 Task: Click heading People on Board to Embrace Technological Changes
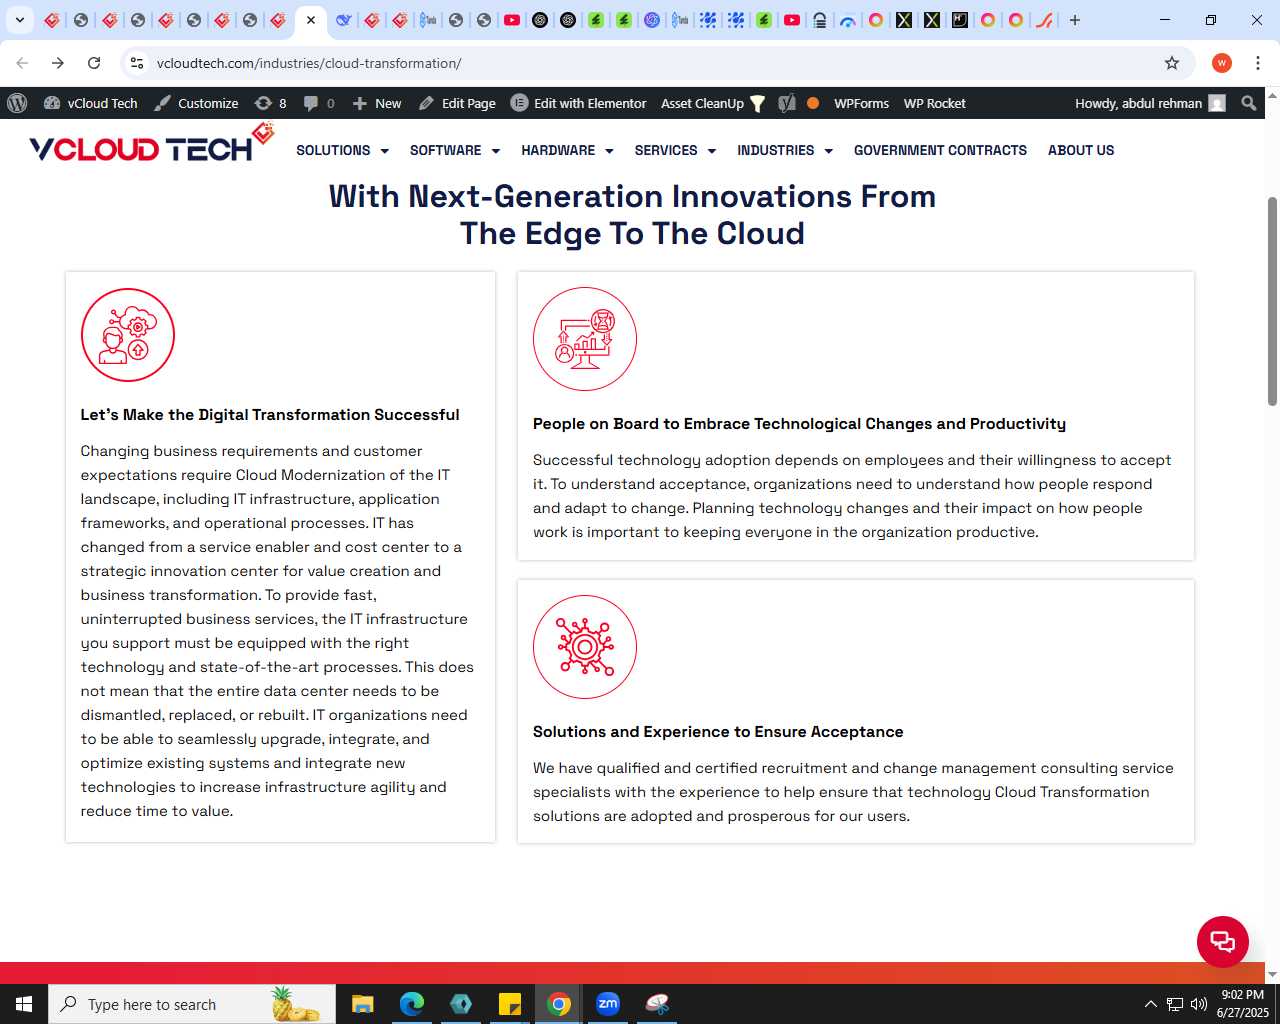click(x=799, y=424)
